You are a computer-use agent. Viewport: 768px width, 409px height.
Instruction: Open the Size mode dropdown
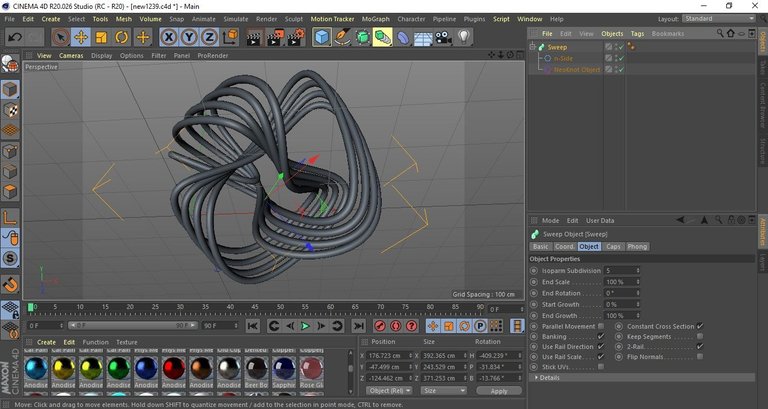(445, 390)
